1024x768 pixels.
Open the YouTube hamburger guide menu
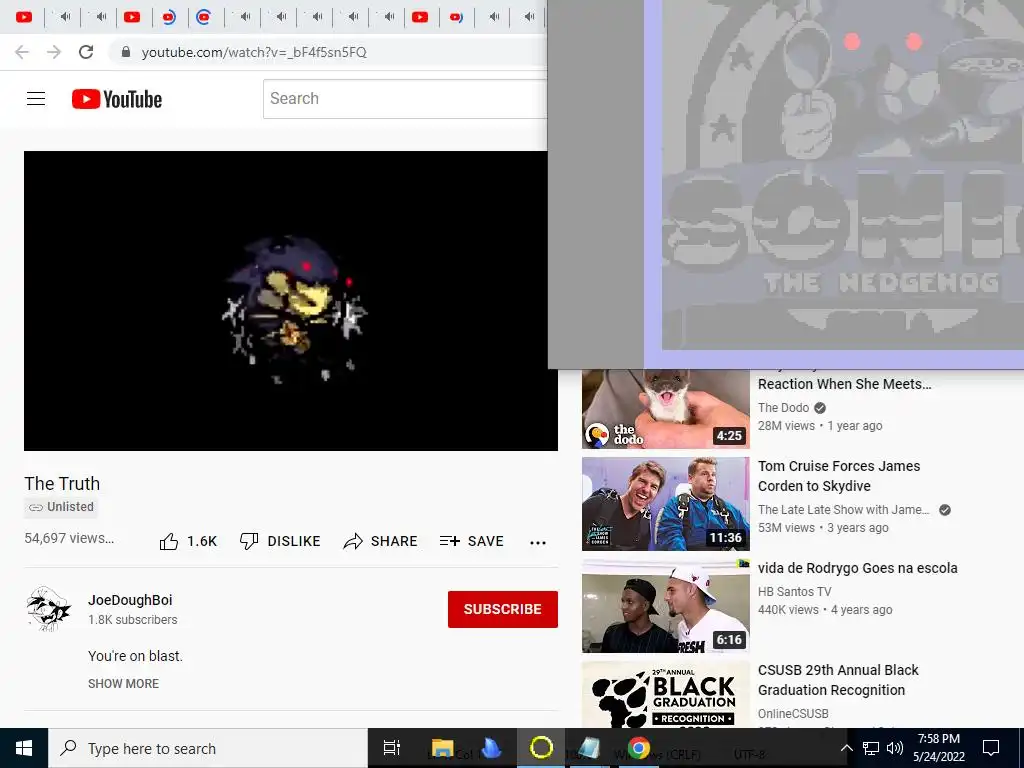(x=36, y=99)
